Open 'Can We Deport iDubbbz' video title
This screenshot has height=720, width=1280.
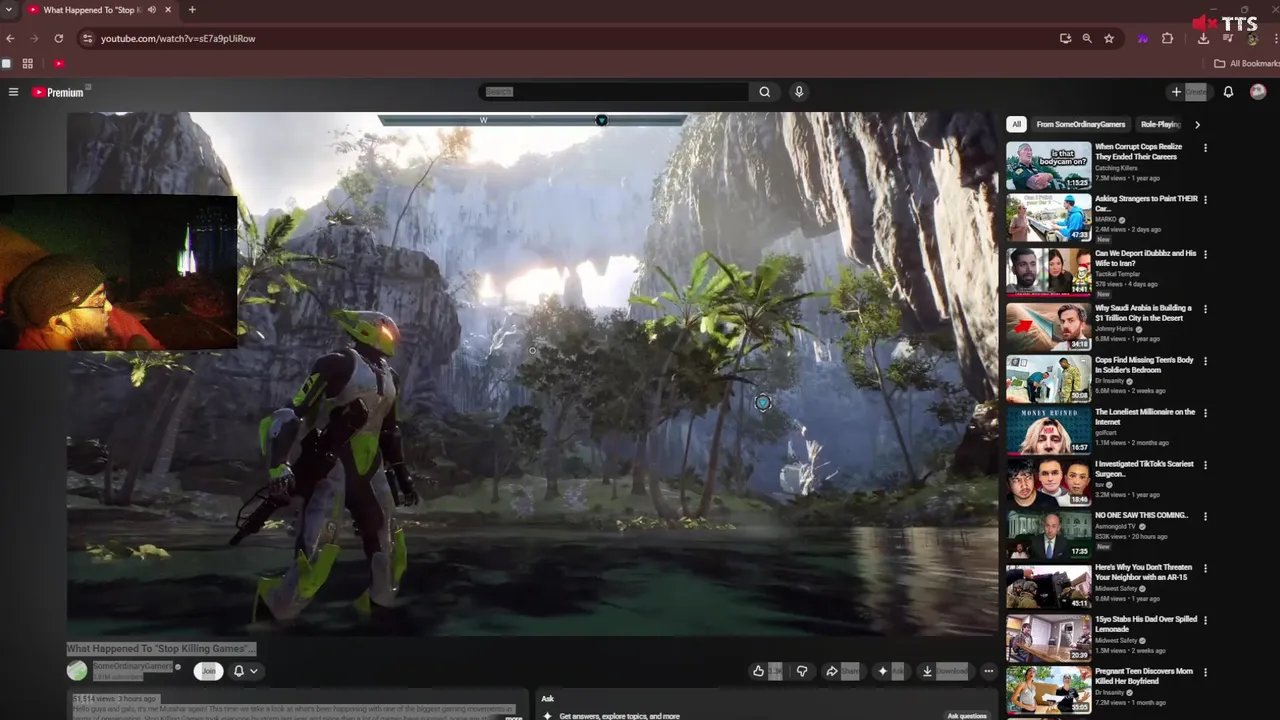click(1145, 258)
